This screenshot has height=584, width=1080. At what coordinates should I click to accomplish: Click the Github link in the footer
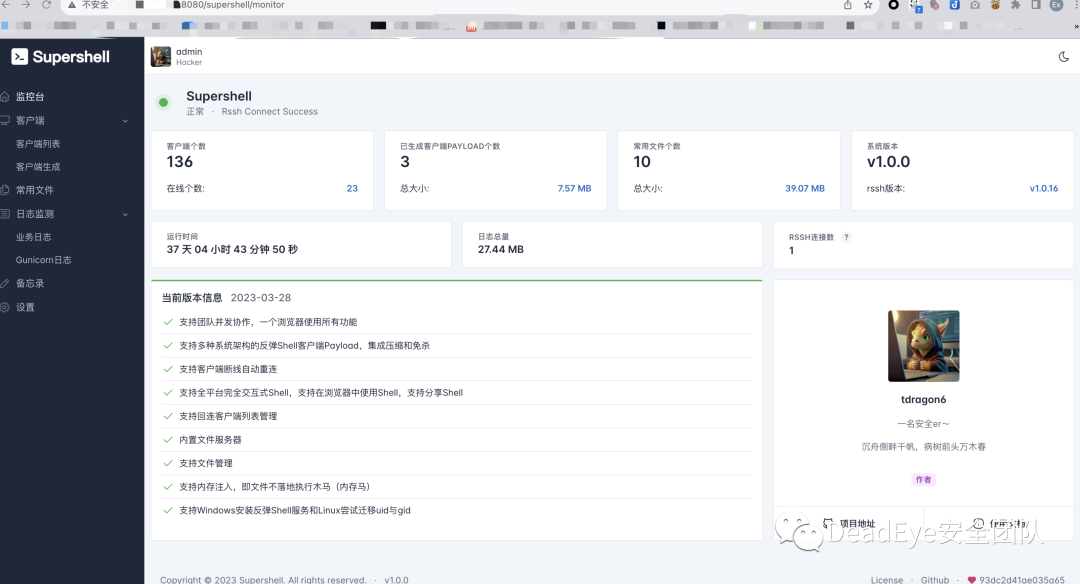[x=934, y=580]
